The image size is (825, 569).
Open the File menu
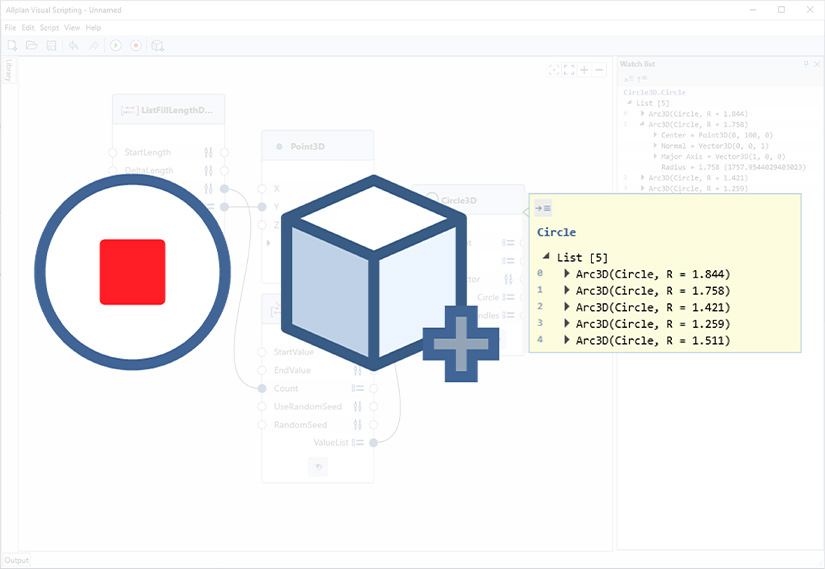click(10, 27)
